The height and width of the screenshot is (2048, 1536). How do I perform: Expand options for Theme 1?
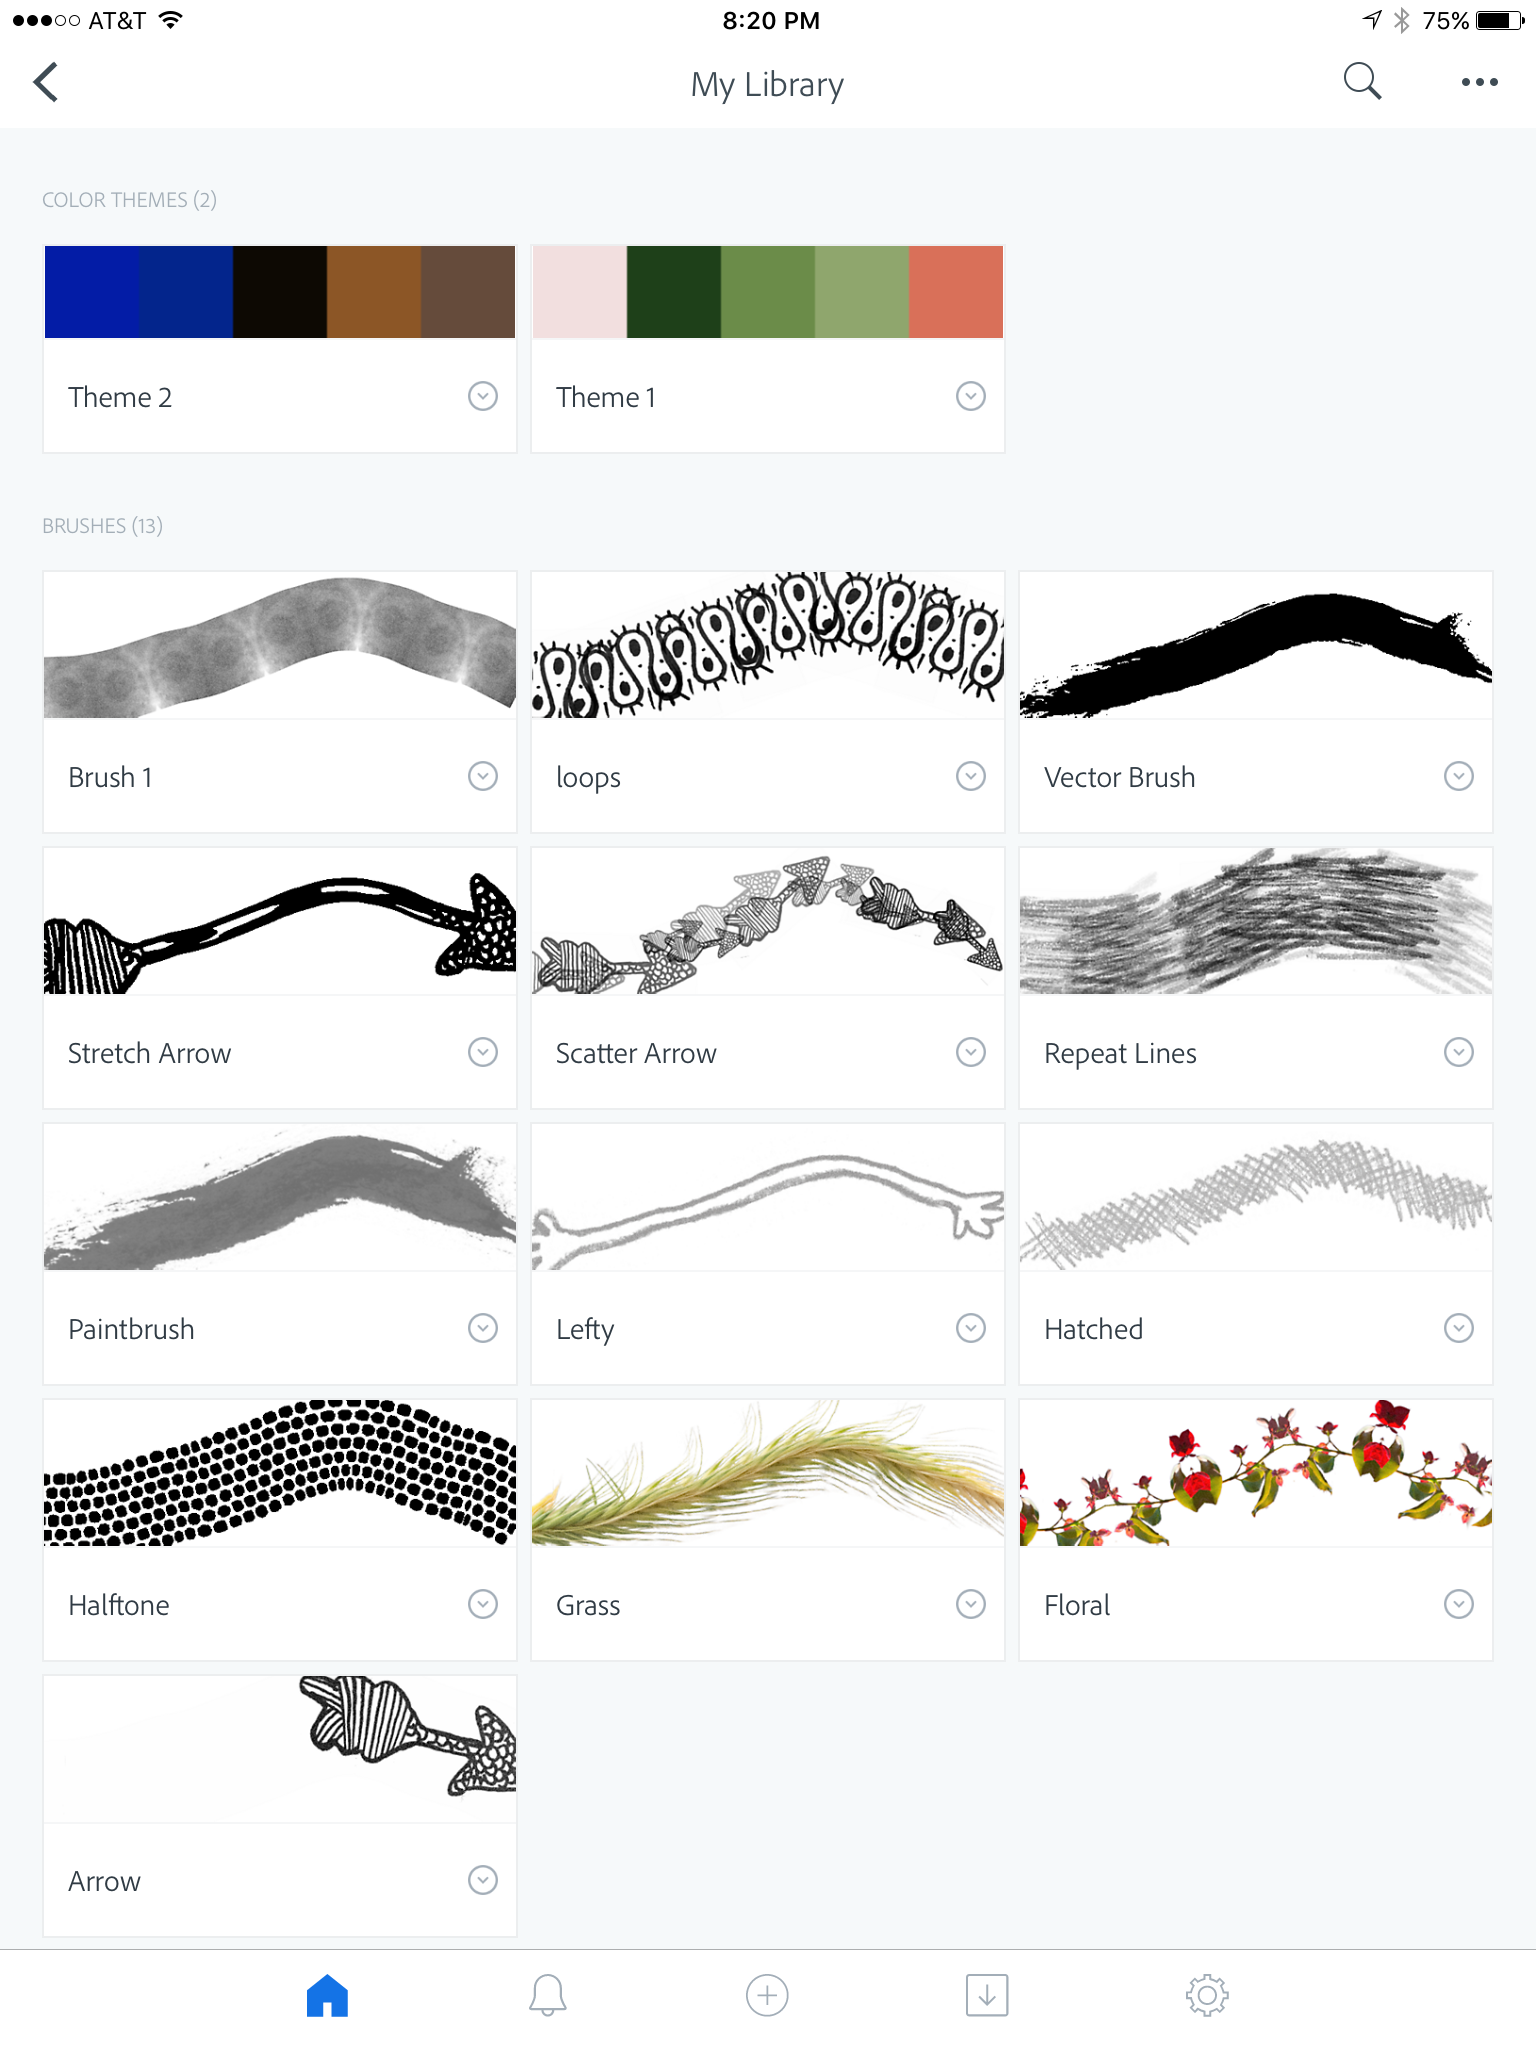pyautogui.click(x=971, y=396)
